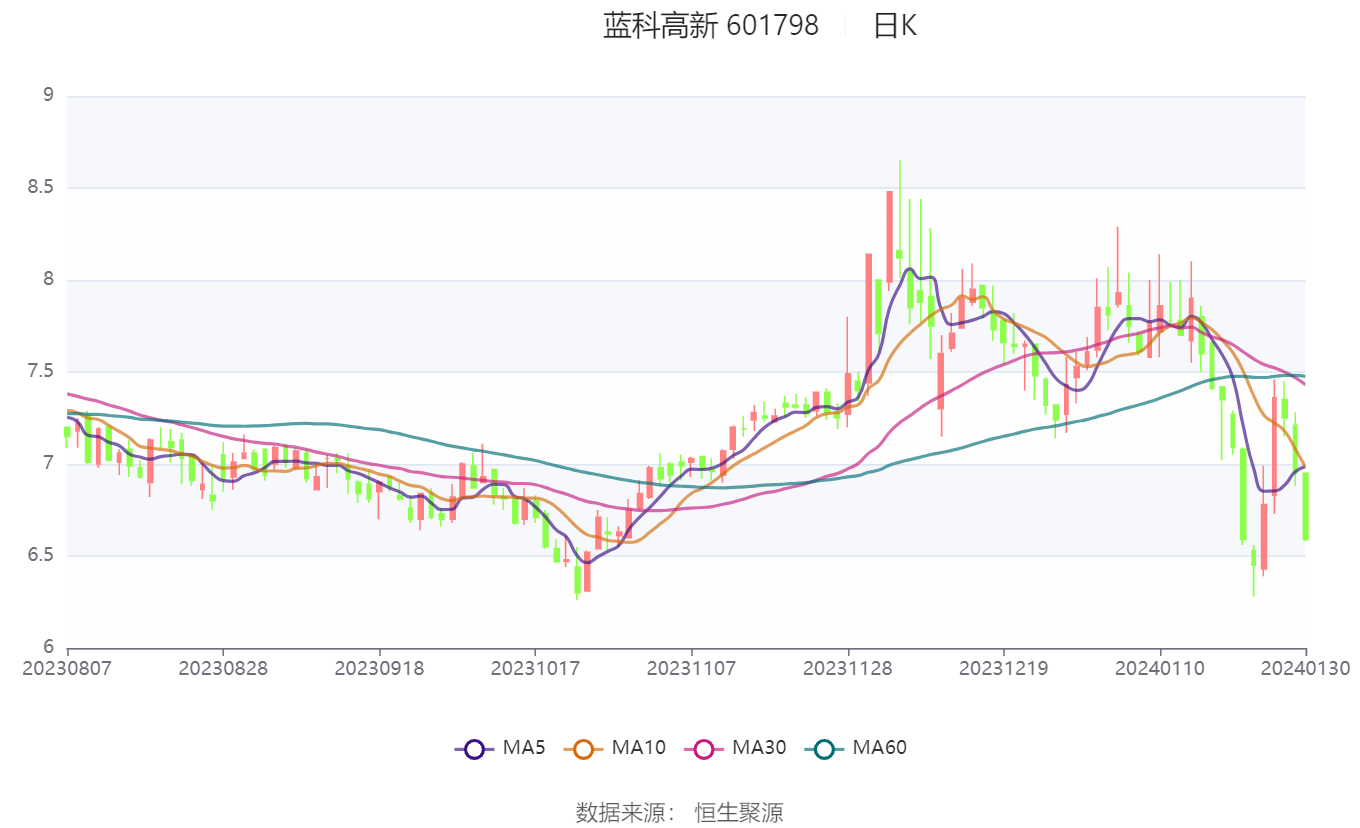Toggle the MA5 legend series
The image size is (1360, 828).
(499, 748)
